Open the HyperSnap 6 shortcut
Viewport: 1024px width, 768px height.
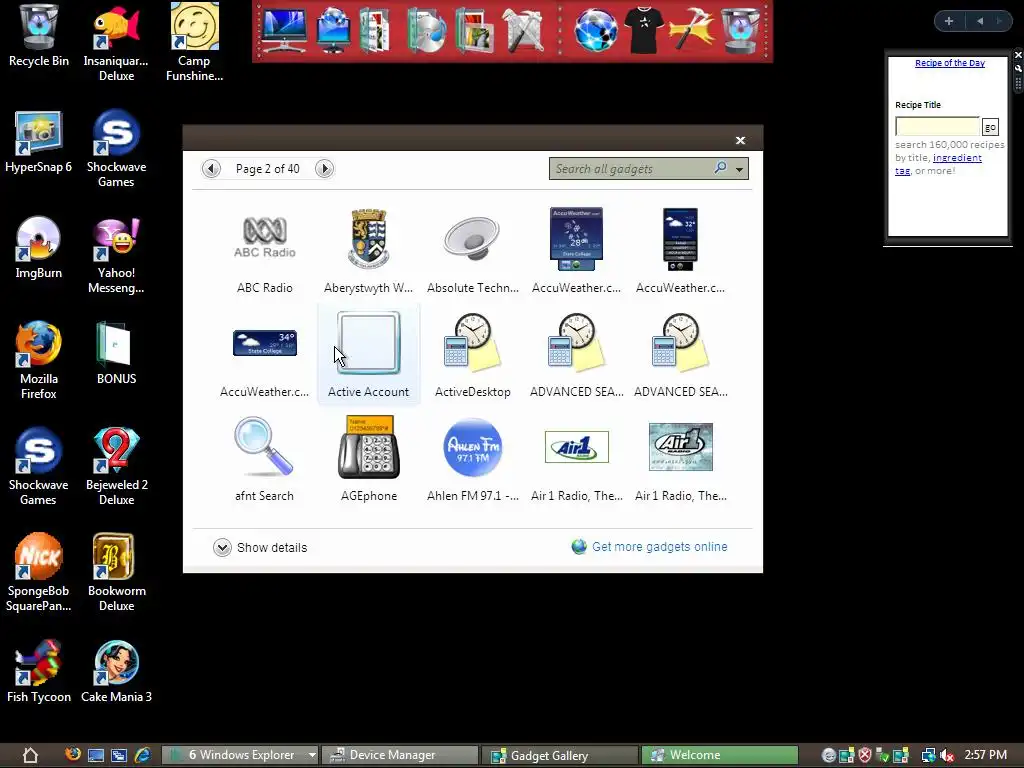point(39,142)
